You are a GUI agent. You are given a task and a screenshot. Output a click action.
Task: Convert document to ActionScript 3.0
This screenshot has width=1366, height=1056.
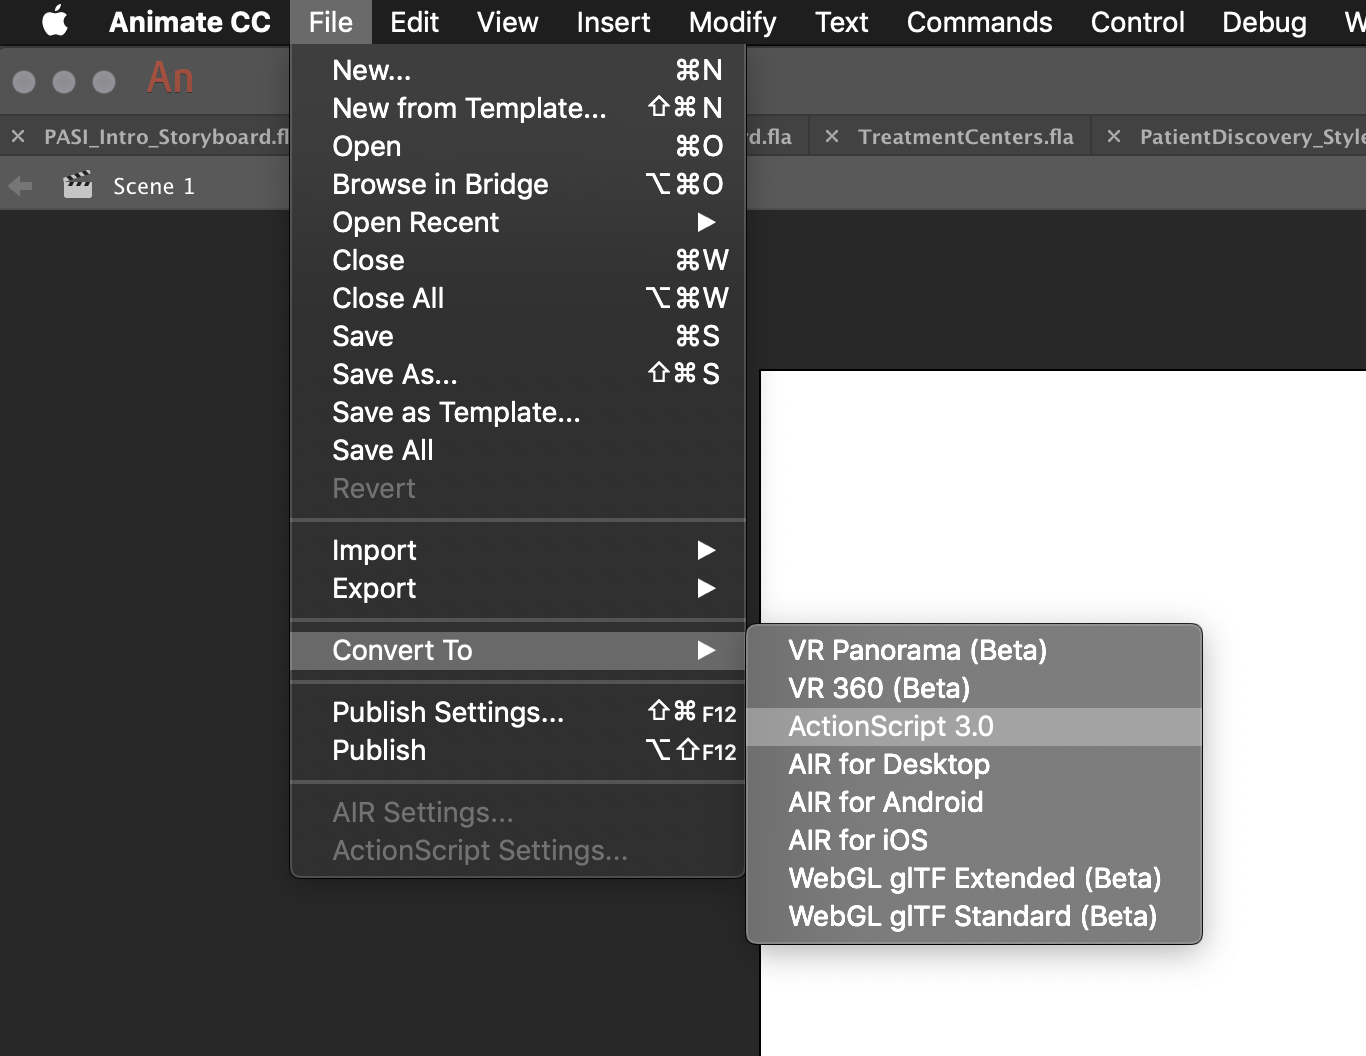[x=974, y=726]
